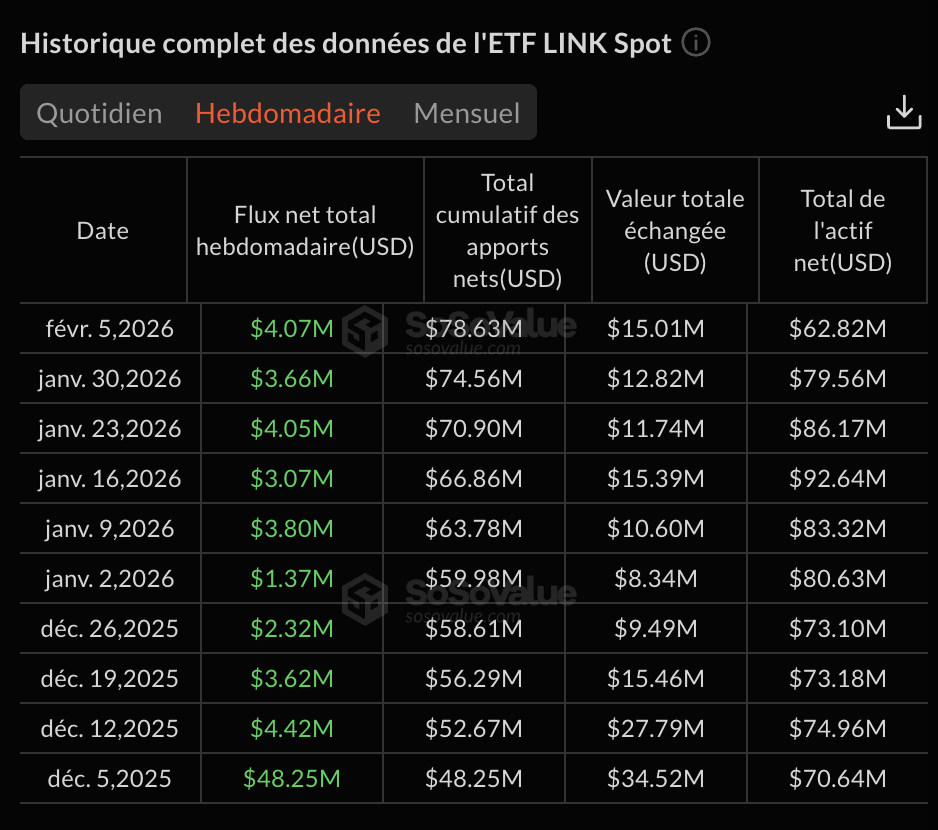Keep the Hebdomadaire tab active by clicking it
Viewport: 938px width, 830px height.
[288, 113]
